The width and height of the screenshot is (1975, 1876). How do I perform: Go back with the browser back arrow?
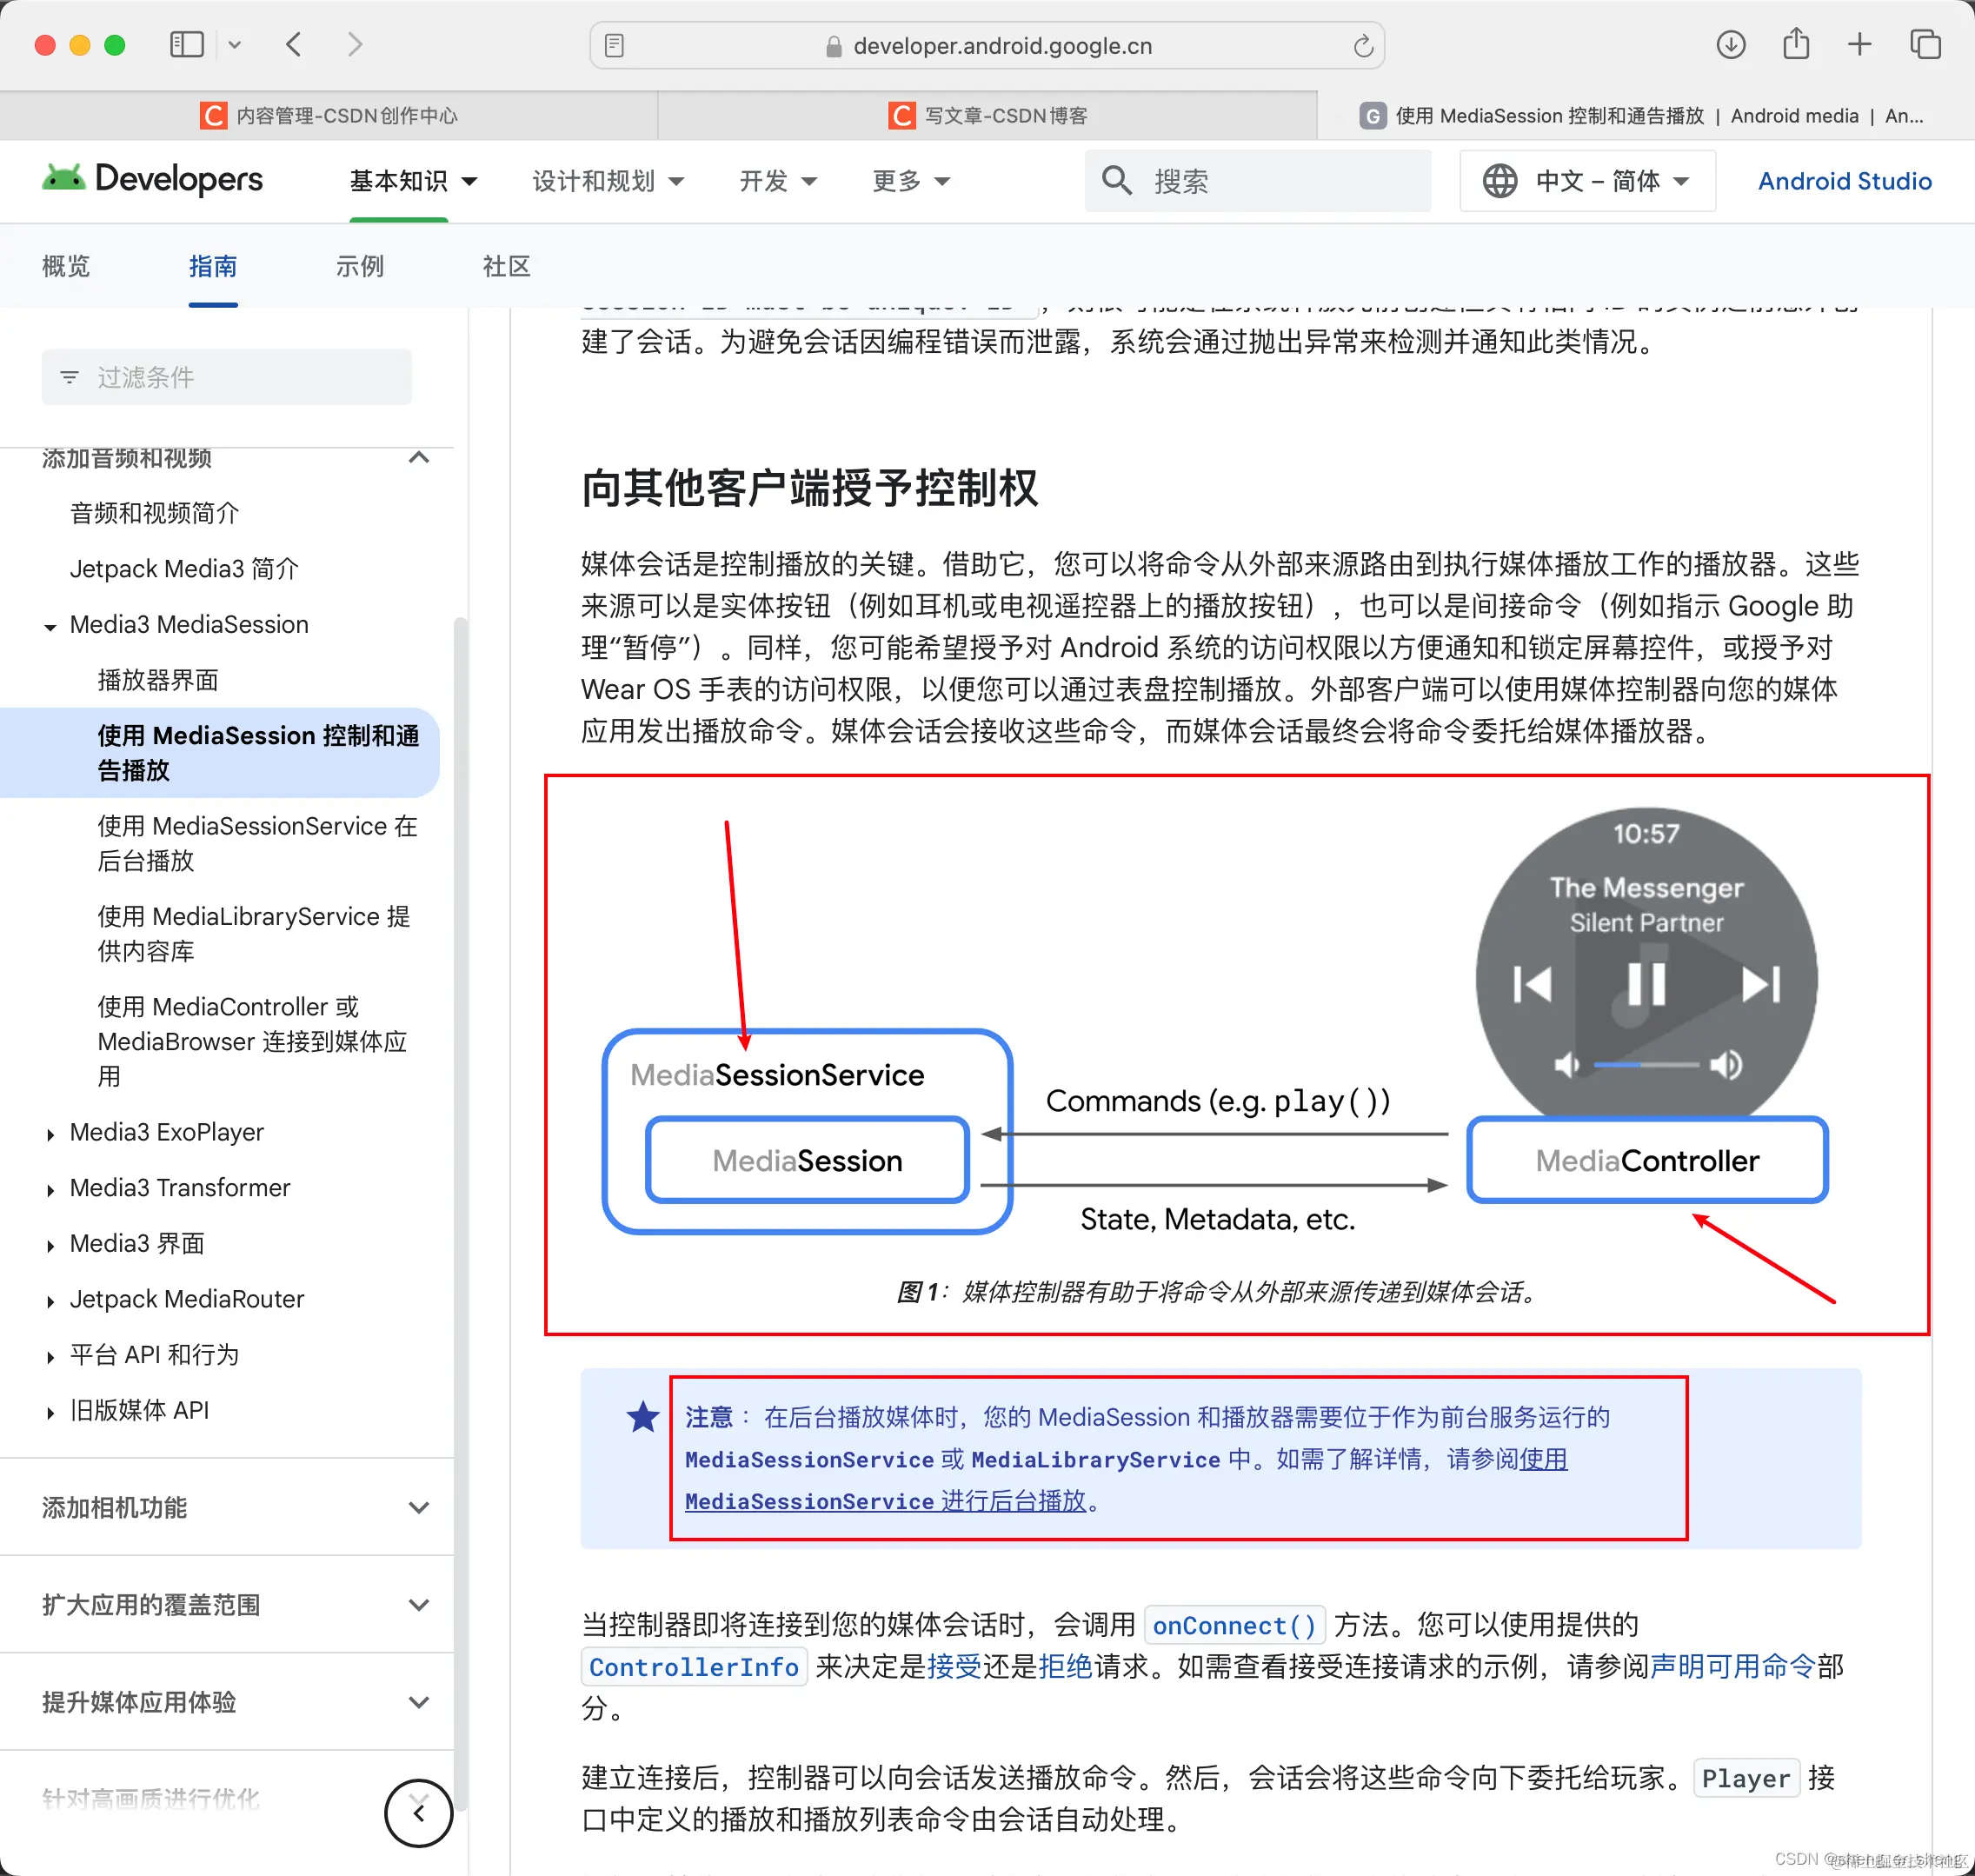coord(294,45)
